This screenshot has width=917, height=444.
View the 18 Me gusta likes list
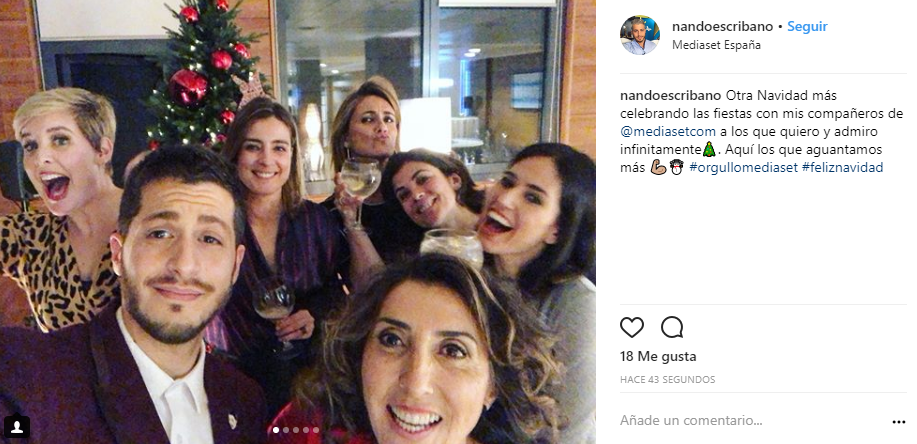658,356
